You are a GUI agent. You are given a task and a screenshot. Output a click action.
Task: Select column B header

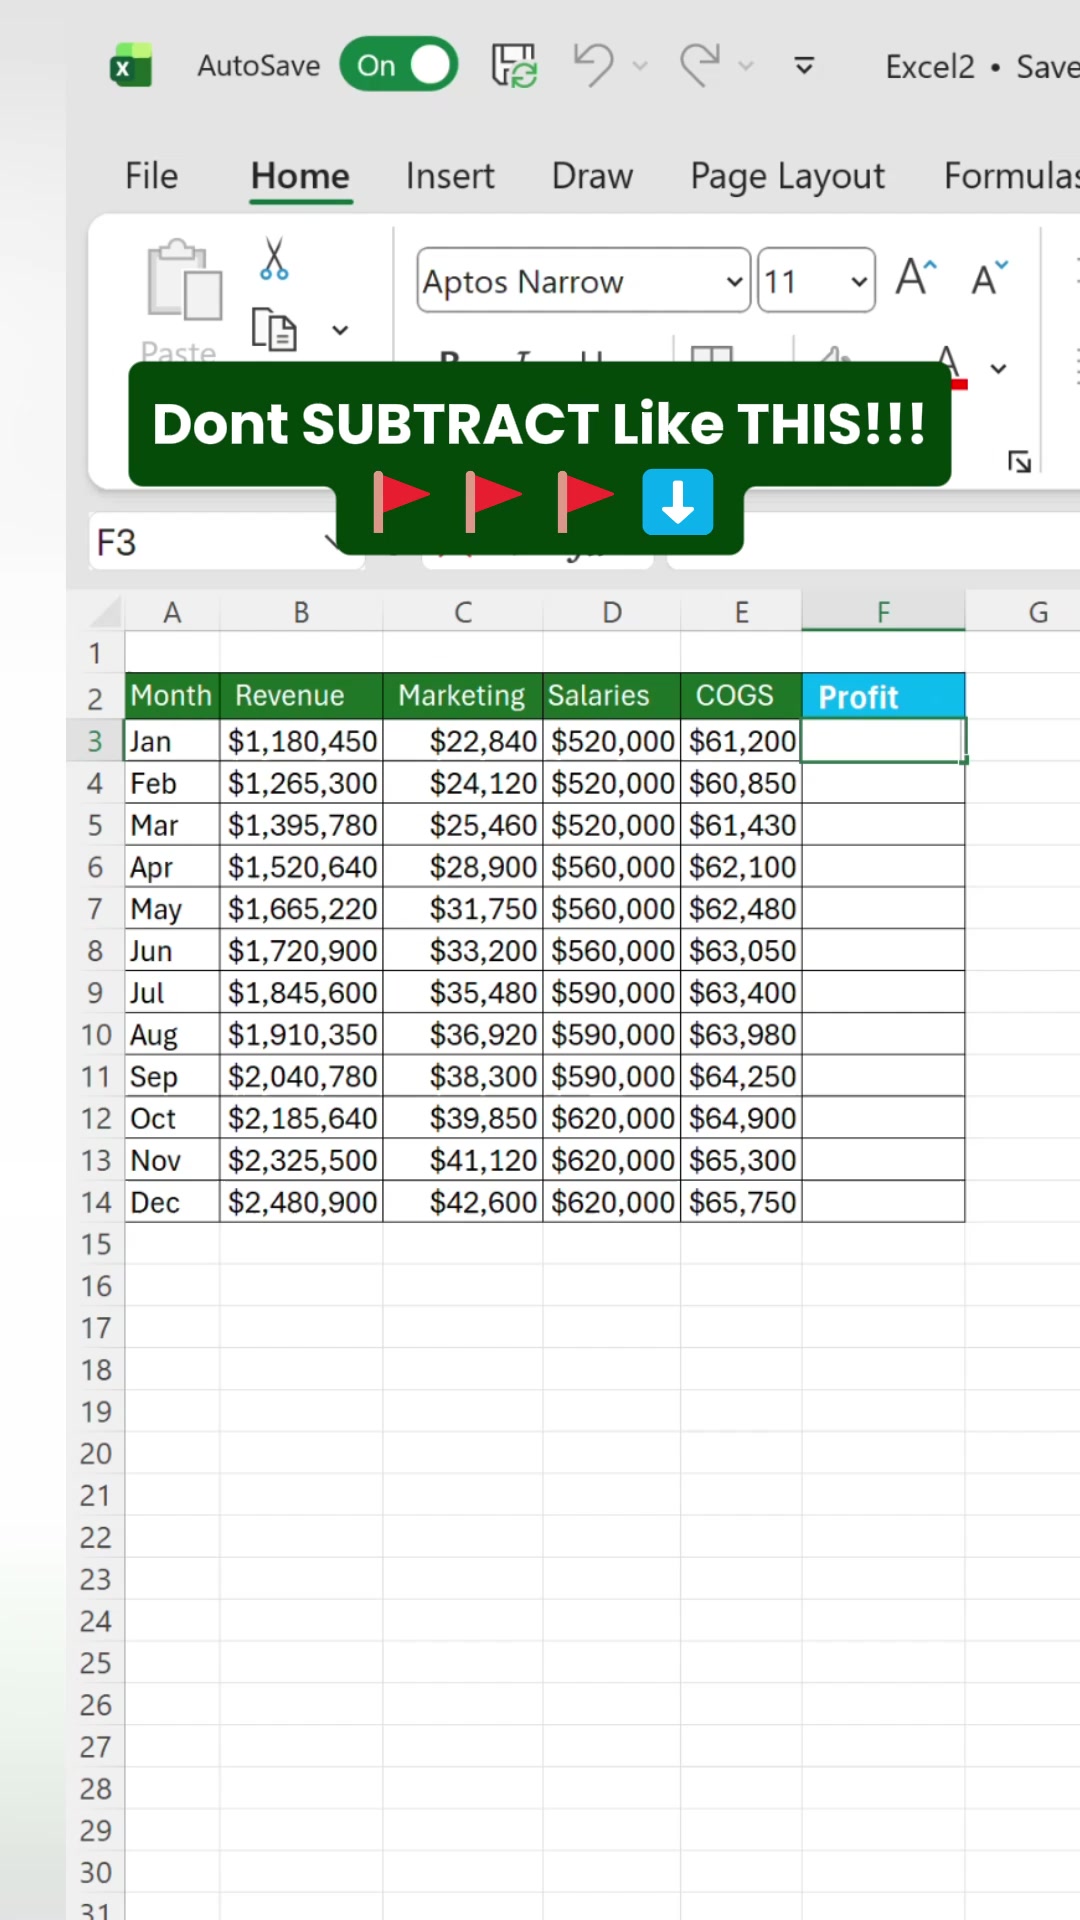coord(301,612)
